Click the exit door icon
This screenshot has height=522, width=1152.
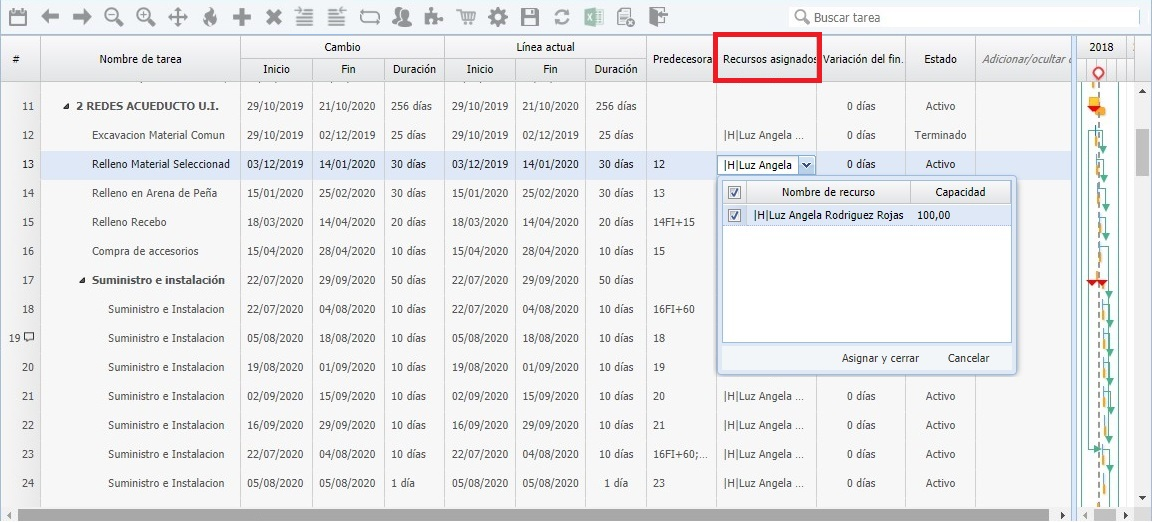659,17
